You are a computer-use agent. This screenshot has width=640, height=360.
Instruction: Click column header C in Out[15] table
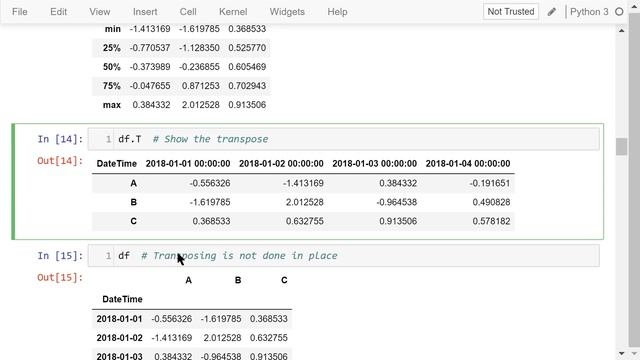284,280
